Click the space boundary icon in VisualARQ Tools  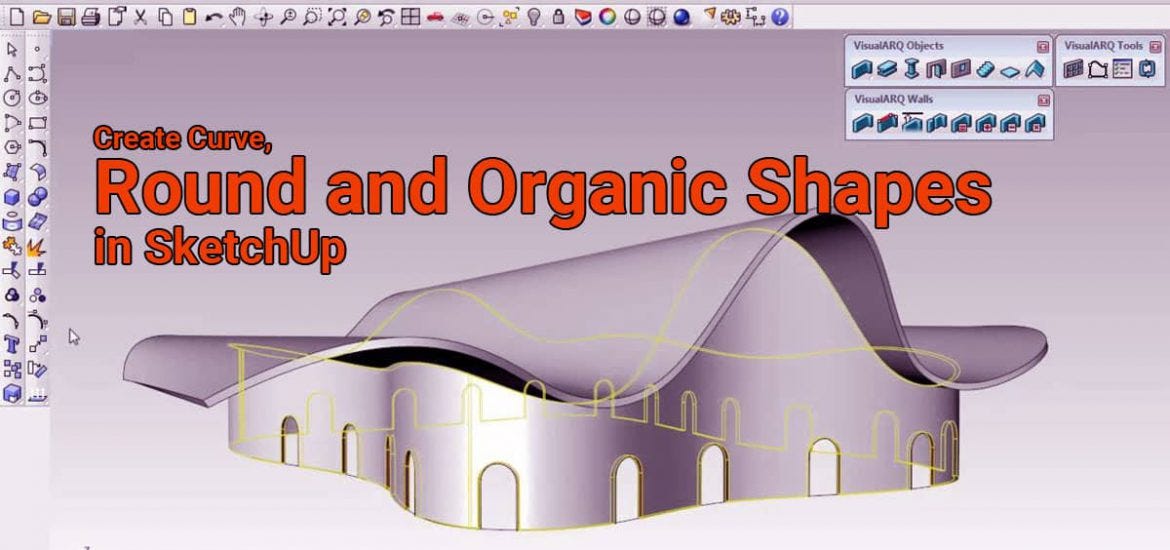(x=1097, y=70)
